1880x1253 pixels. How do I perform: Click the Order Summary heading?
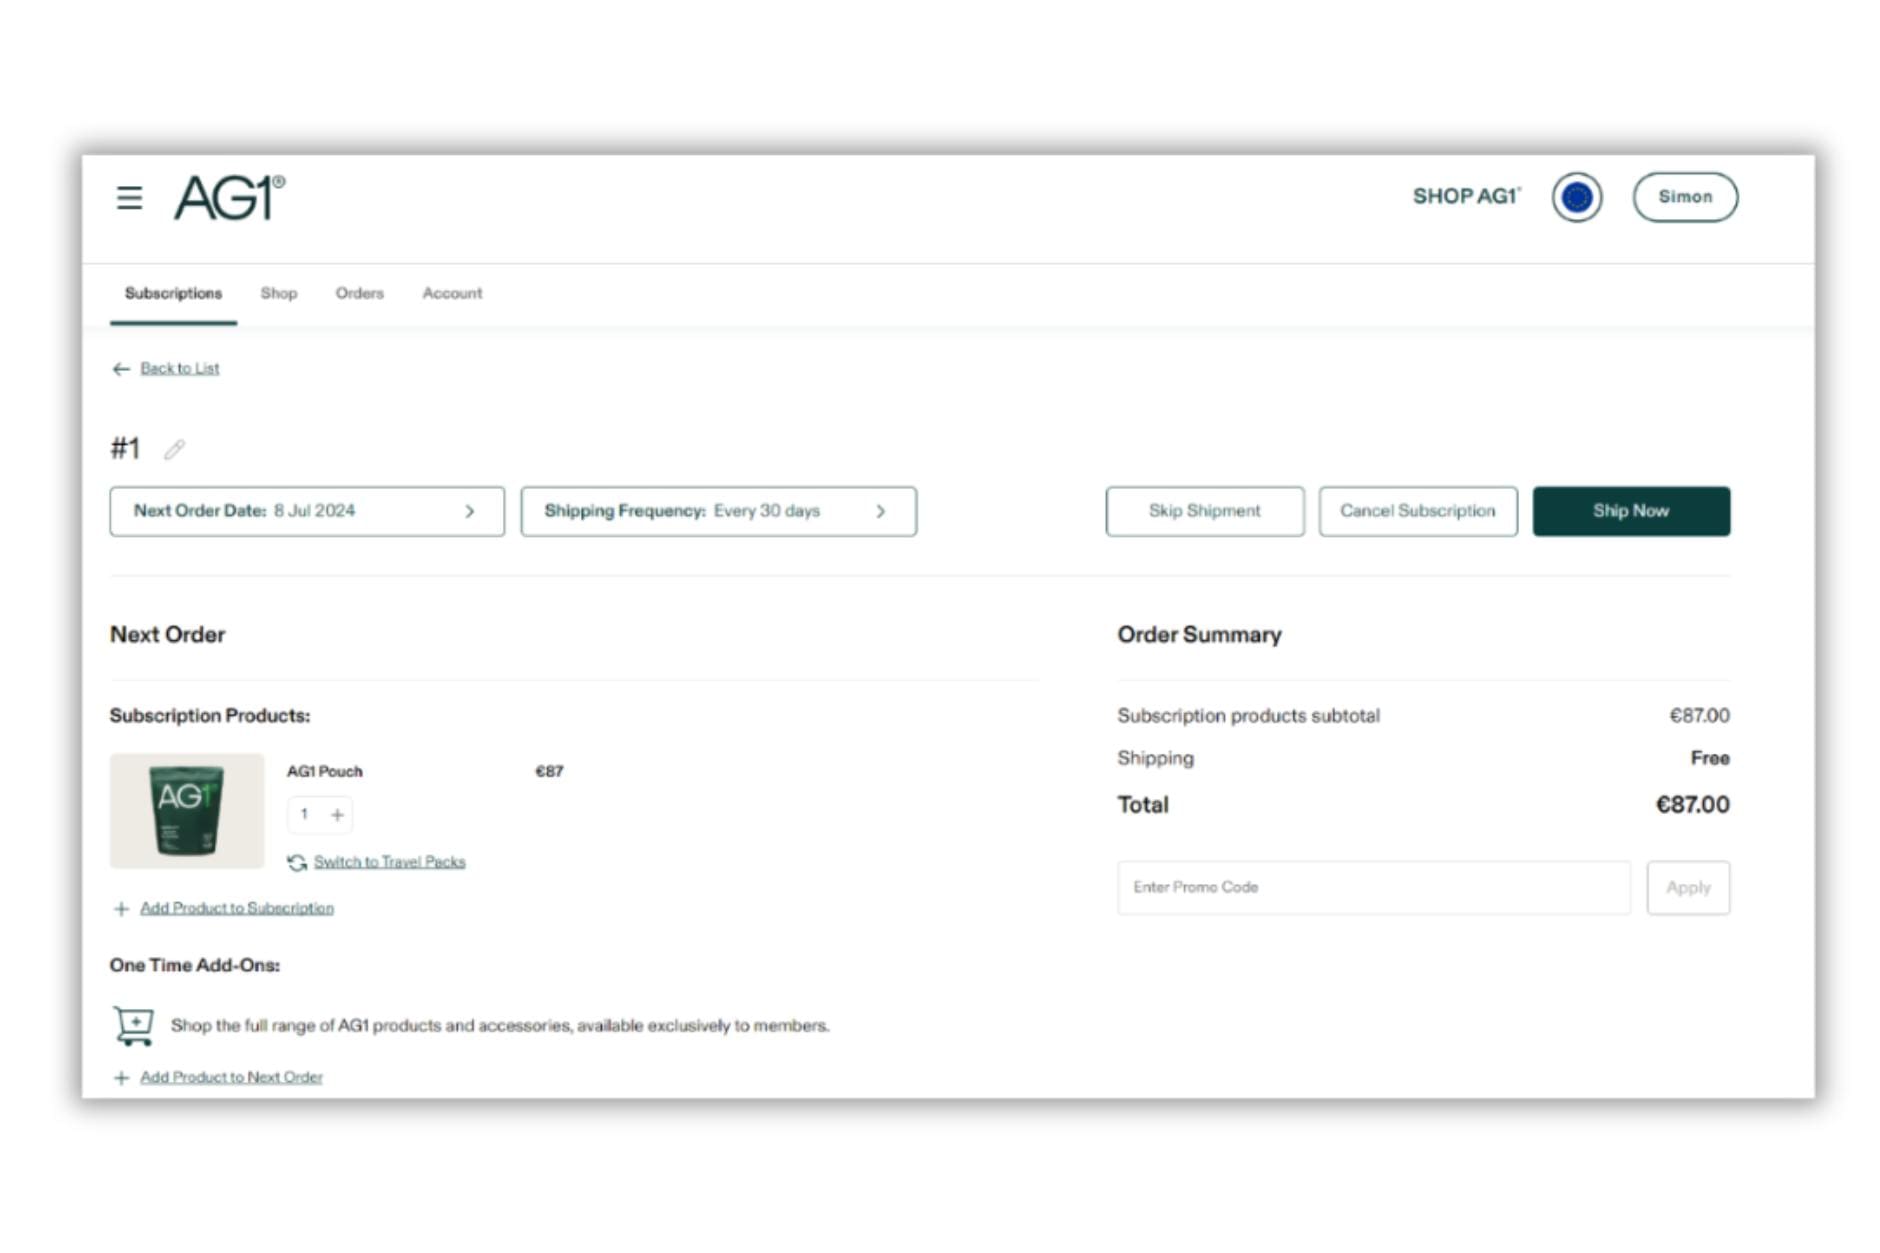[1199, 635]
